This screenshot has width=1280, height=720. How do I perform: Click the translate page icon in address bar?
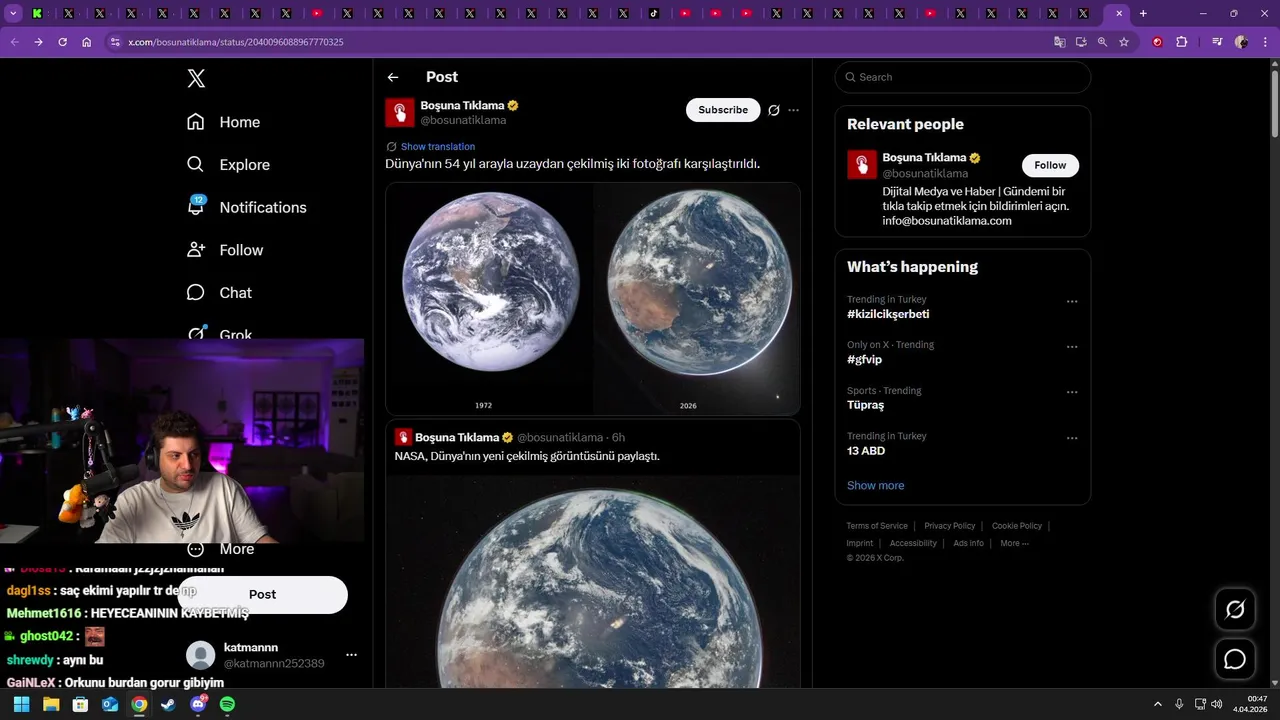pyautogui.click(x=1060, y=42)
